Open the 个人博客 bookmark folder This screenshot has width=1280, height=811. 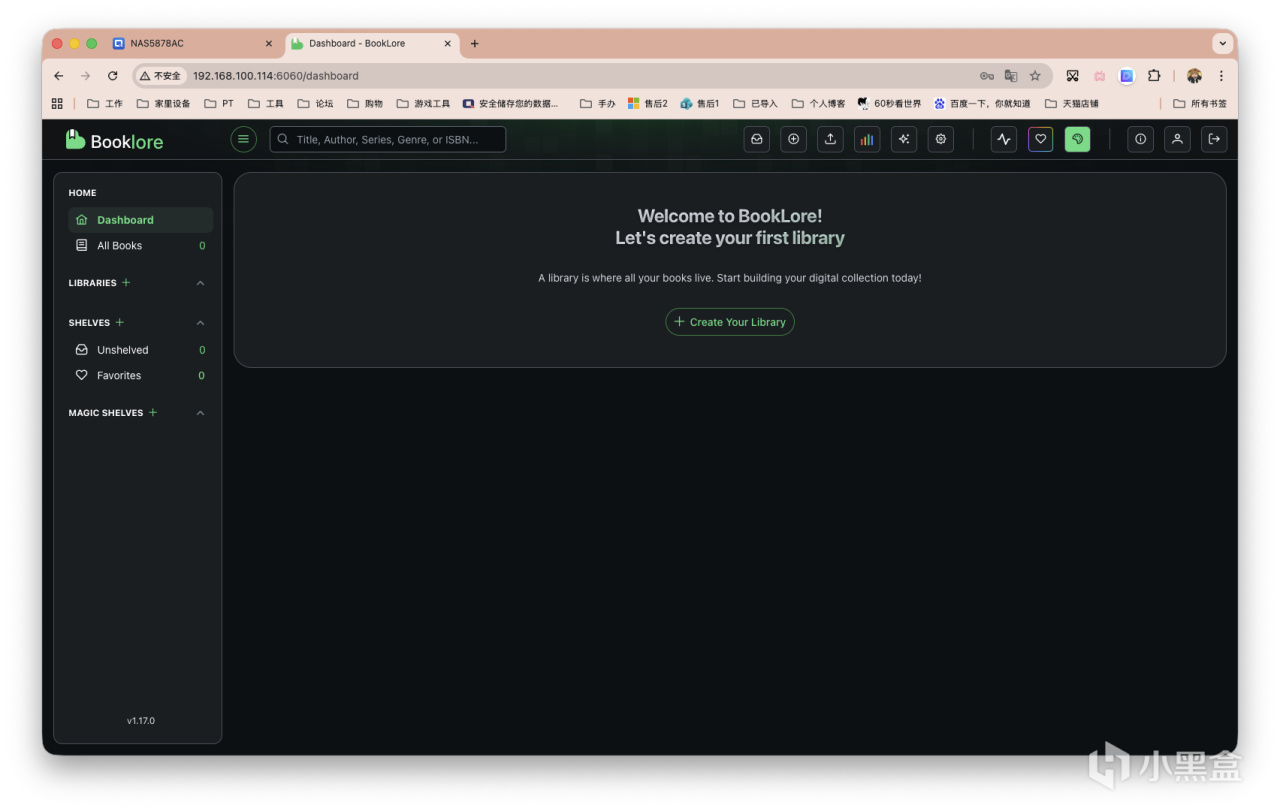(818, 103)
